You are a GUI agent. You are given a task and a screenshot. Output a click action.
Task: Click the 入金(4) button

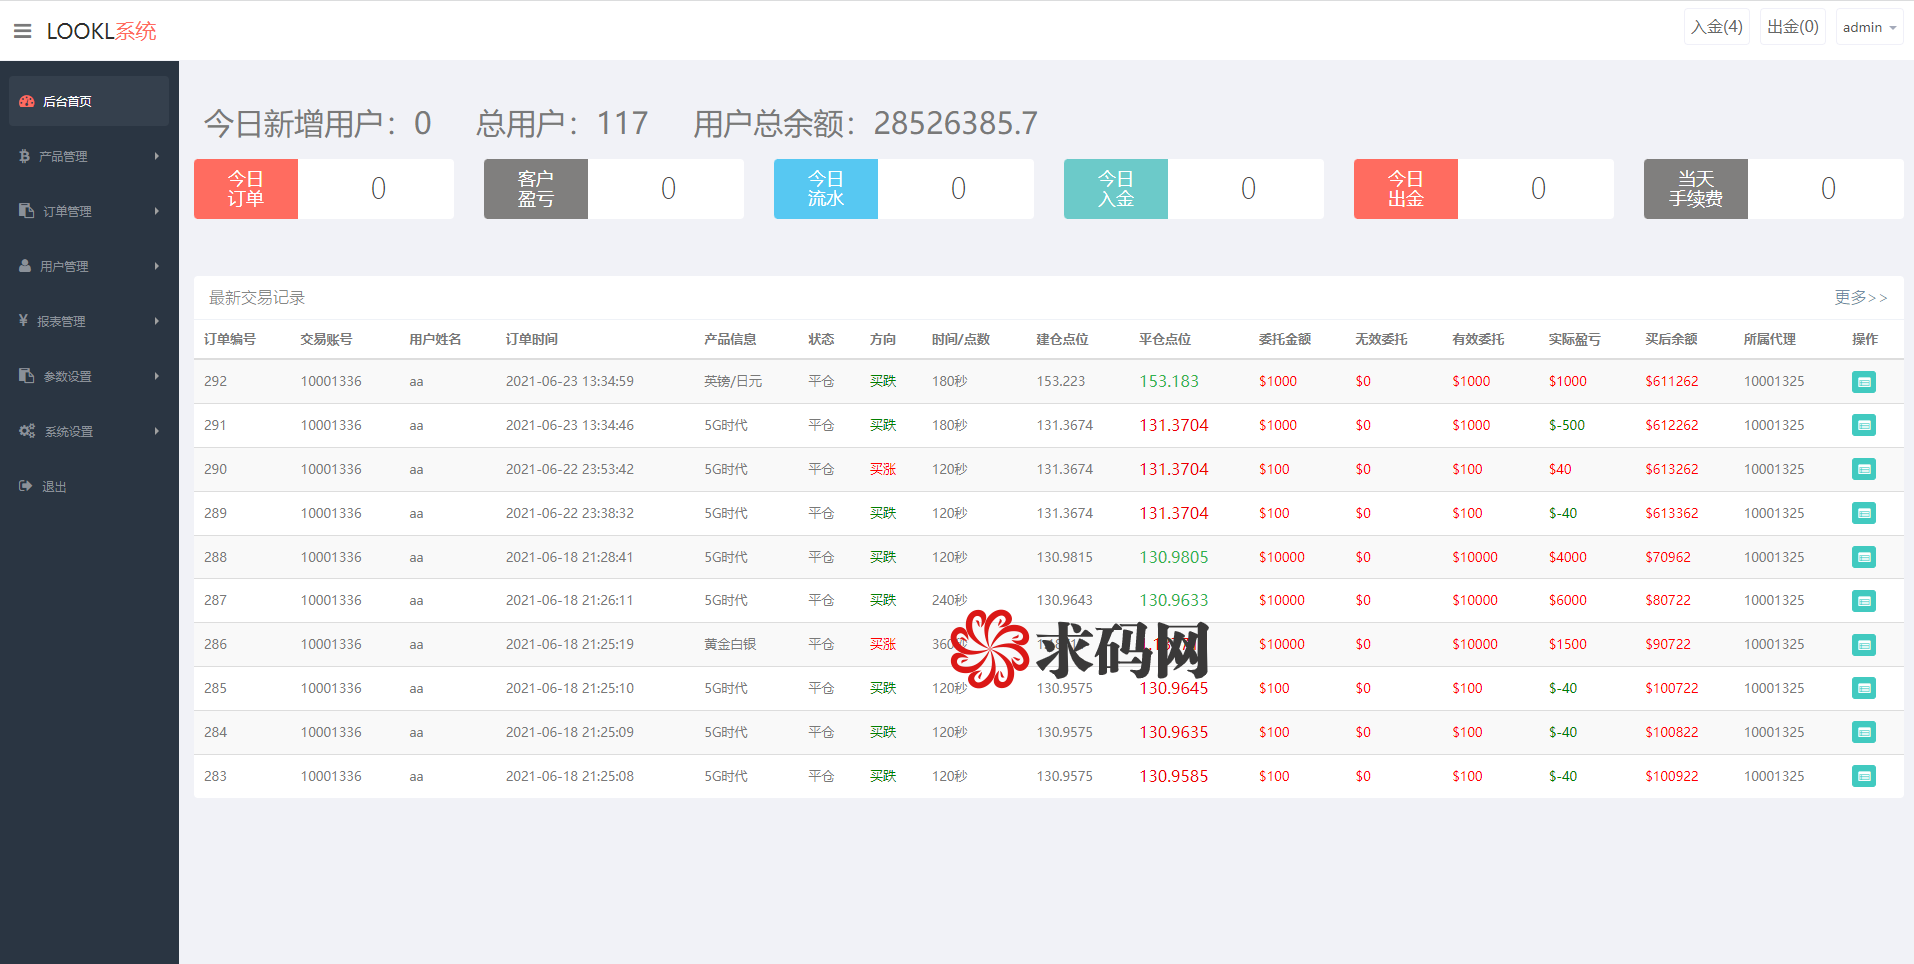point(1716,27)
